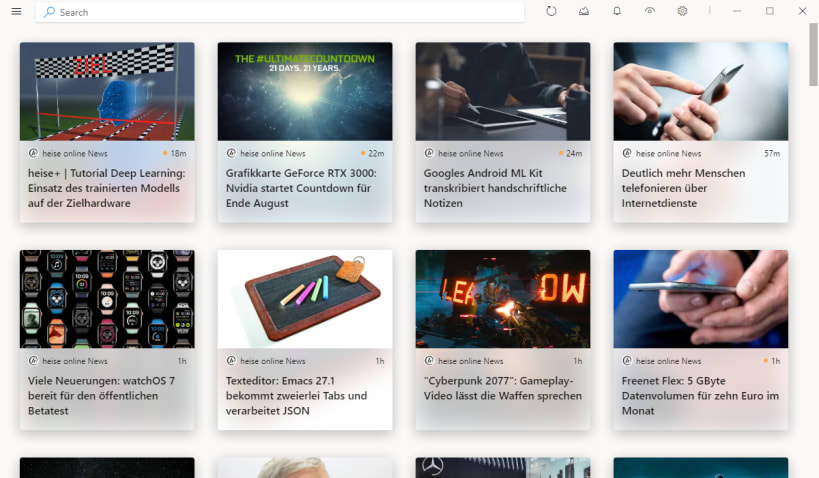Refresh all feeds
The image size is (819, 478).
click(551, 11)
